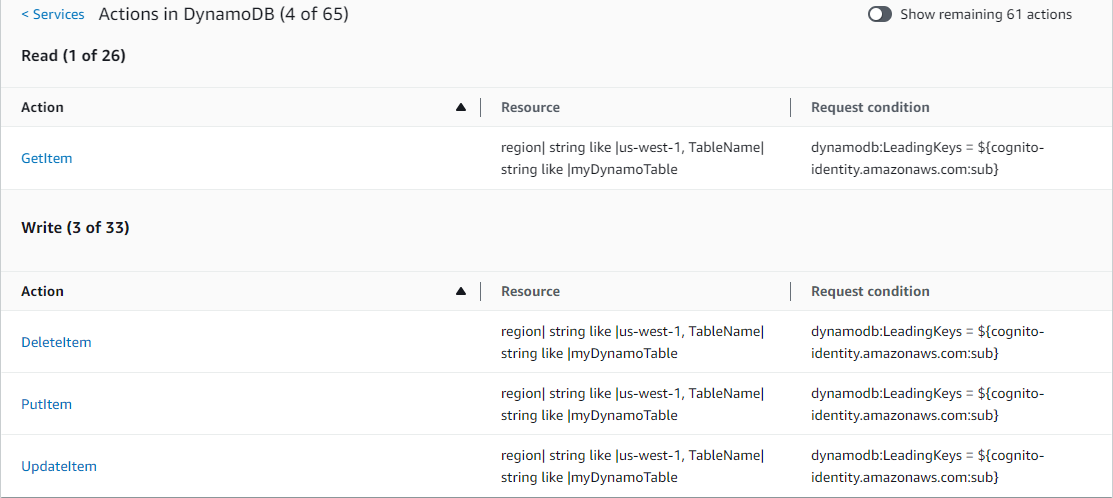The image size is (1113, 498).
Task: Click the Read (1 of 26) section heading
Action: point(73,55)
